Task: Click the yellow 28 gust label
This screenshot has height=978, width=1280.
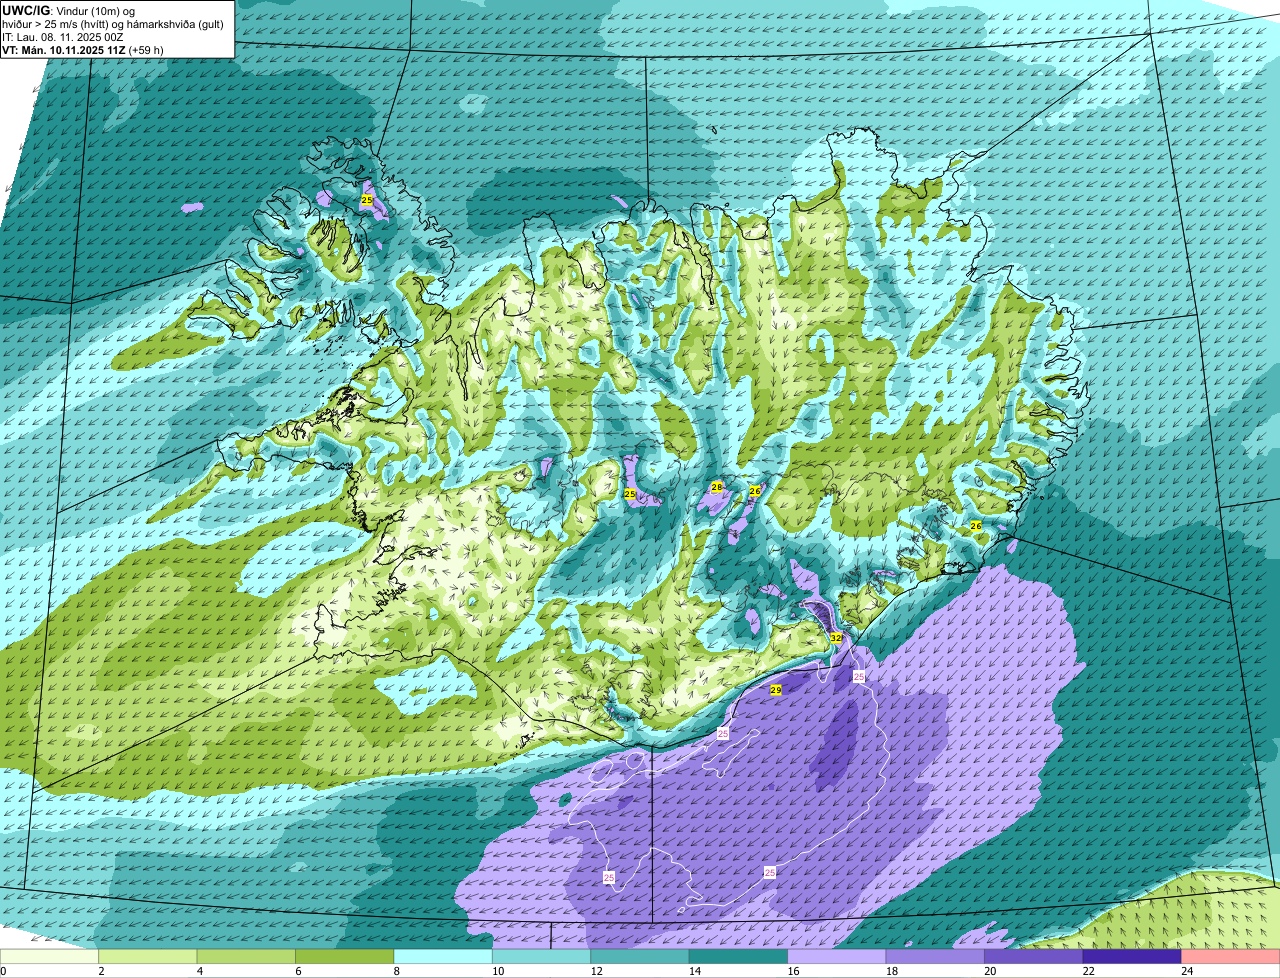Action: [x=716, y=487]
